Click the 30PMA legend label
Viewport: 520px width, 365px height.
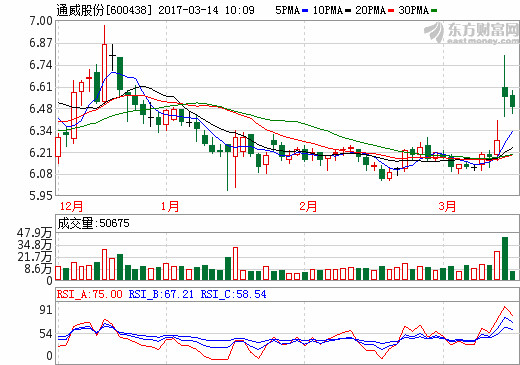click(414, 10)
